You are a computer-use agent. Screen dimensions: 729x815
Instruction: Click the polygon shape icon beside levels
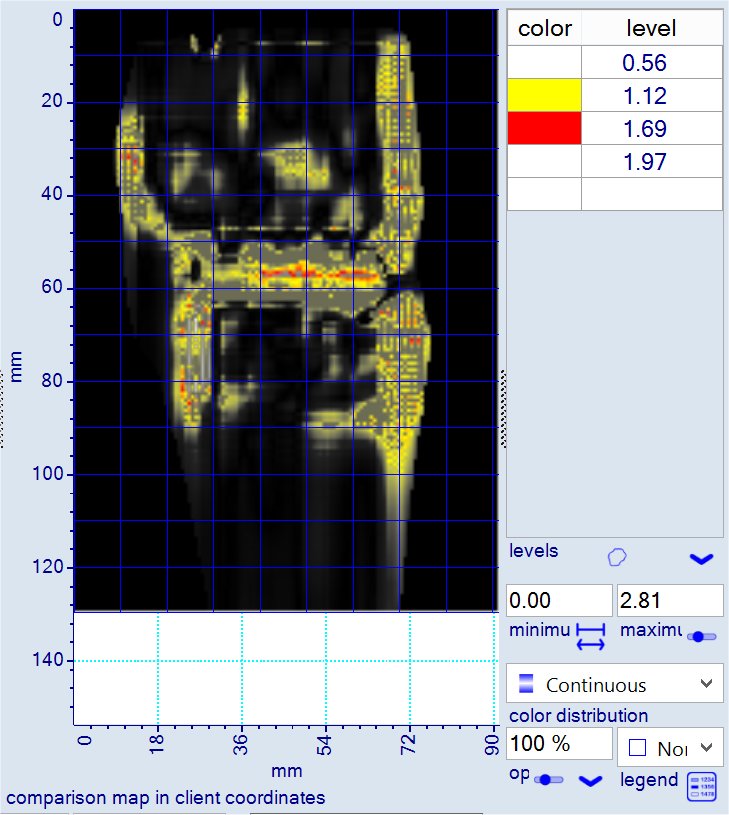point(618,556)
